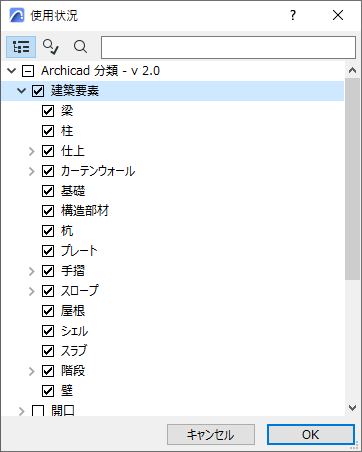Viewport: 362px width, 452px height.
Task: Select the スラブ row label
Action: coord(74,351)
